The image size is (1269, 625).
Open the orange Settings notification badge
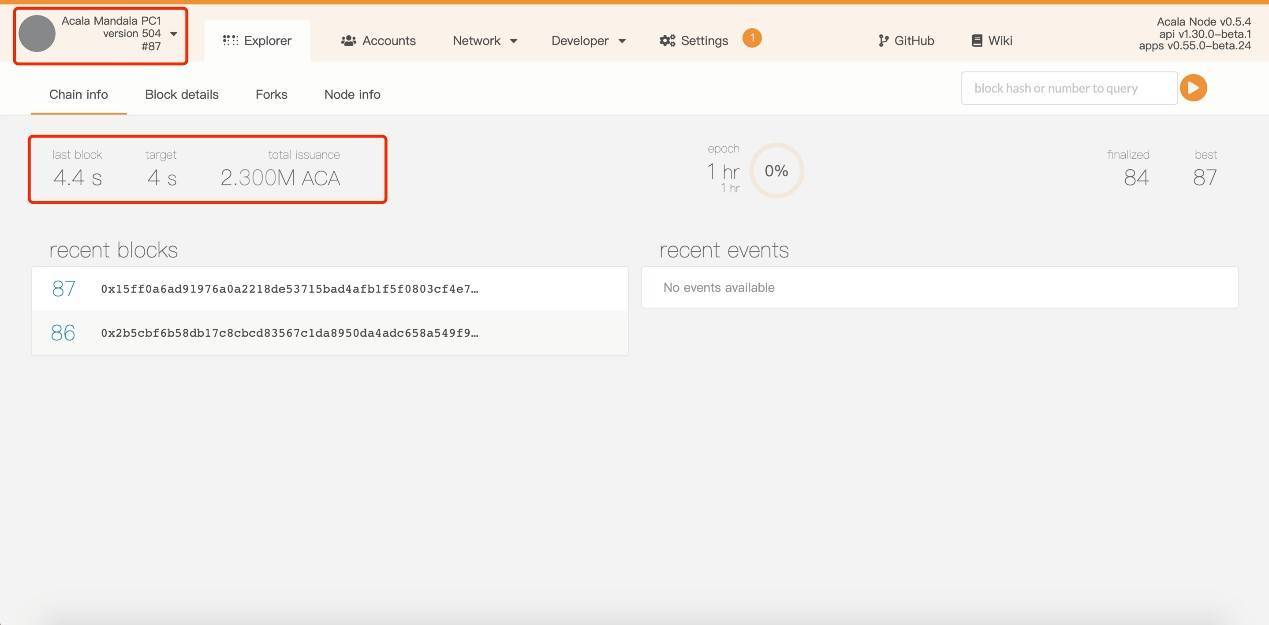coord(751,38)
